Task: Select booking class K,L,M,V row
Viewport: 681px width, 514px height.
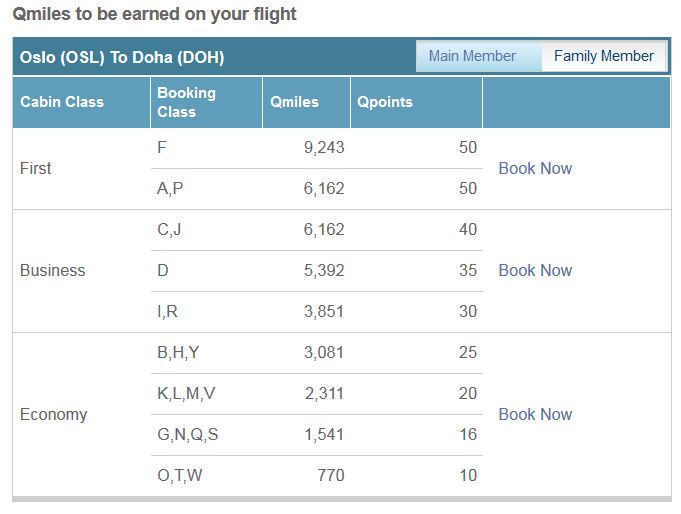Action: tap(317, 394)
